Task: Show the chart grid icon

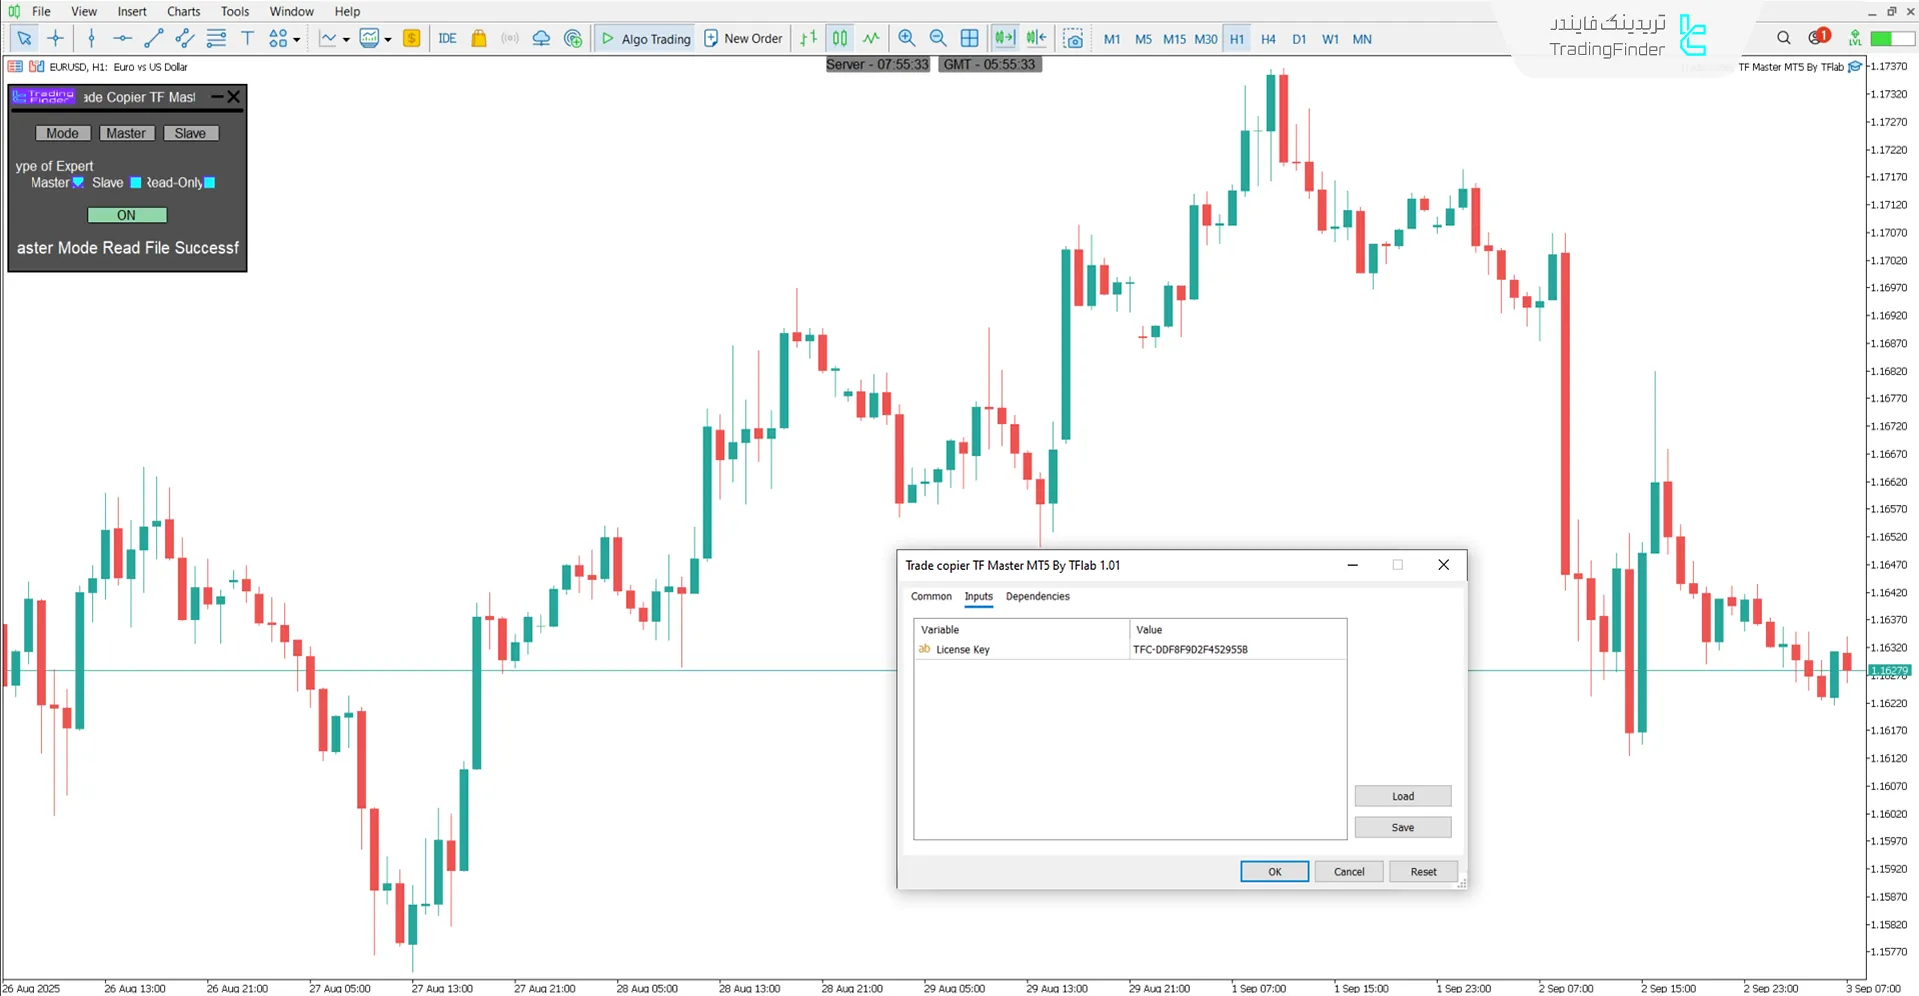Action: tap(969, 38)
